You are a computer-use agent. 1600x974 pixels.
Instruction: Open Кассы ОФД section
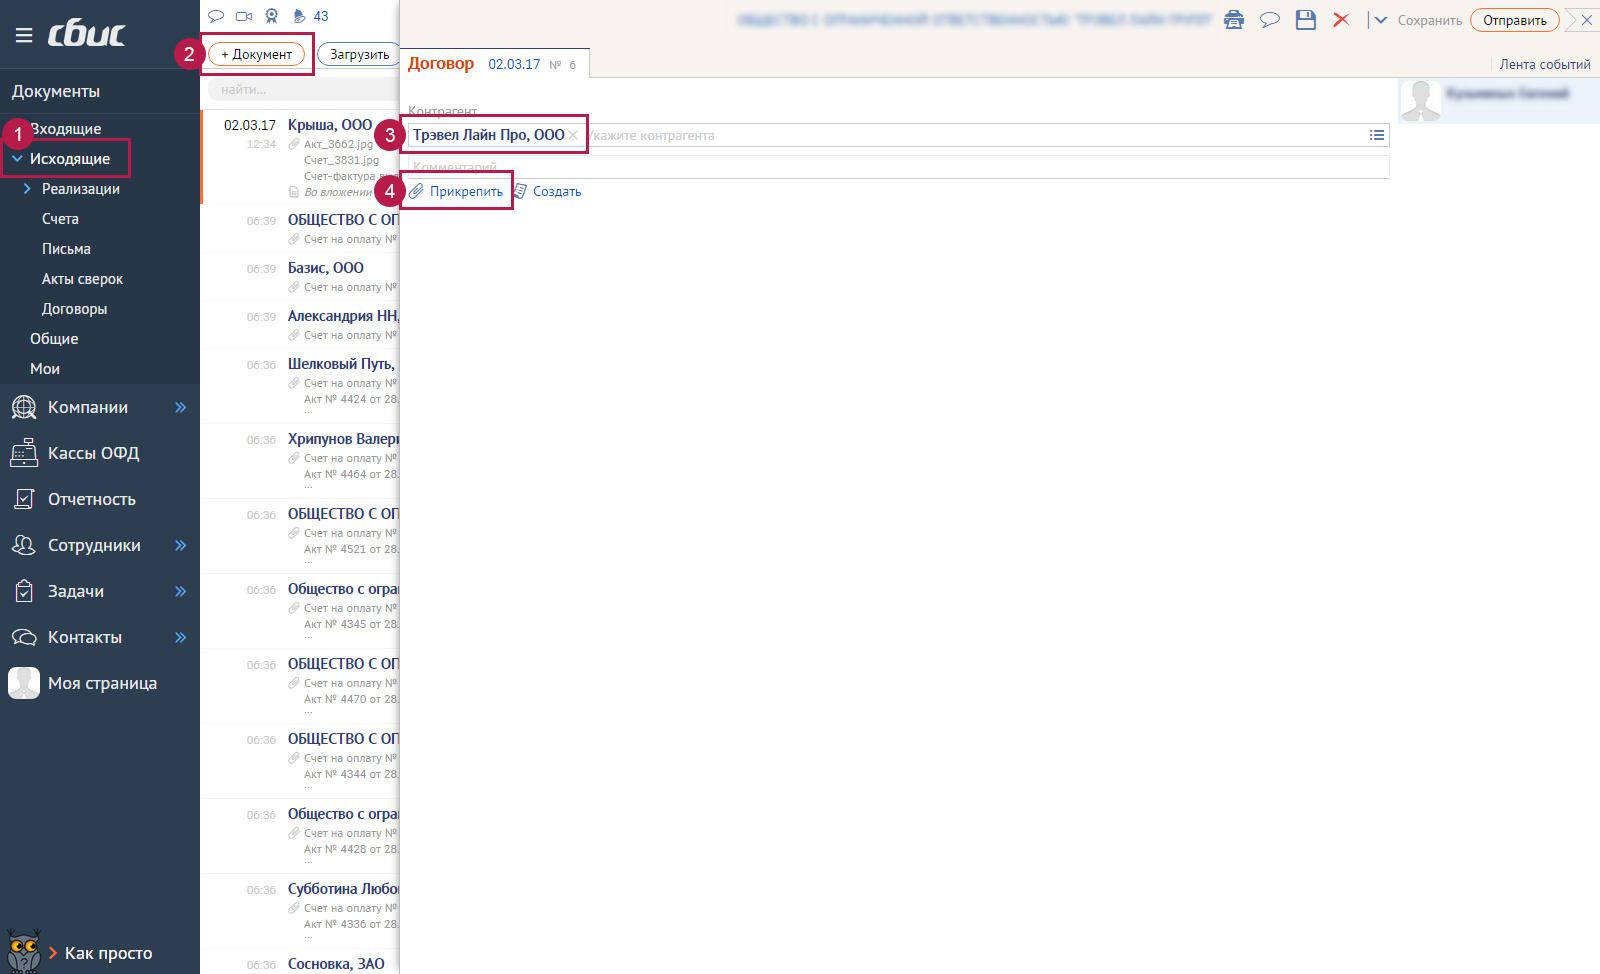coord(93,453)
